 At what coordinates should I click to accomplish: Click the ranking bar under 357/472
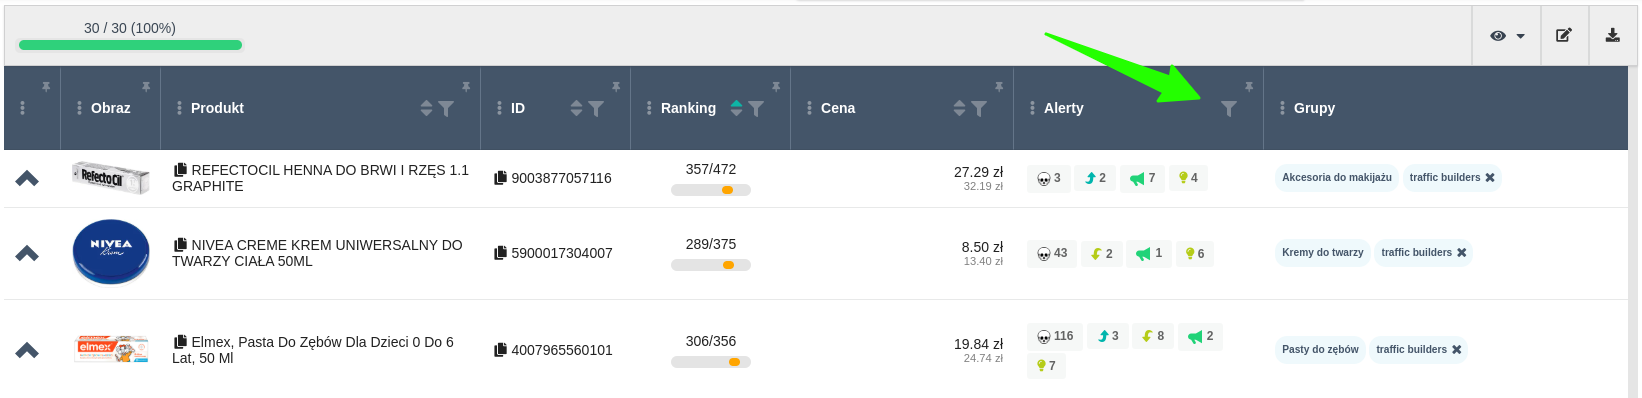pyautogui.click(x=711, y=190)
